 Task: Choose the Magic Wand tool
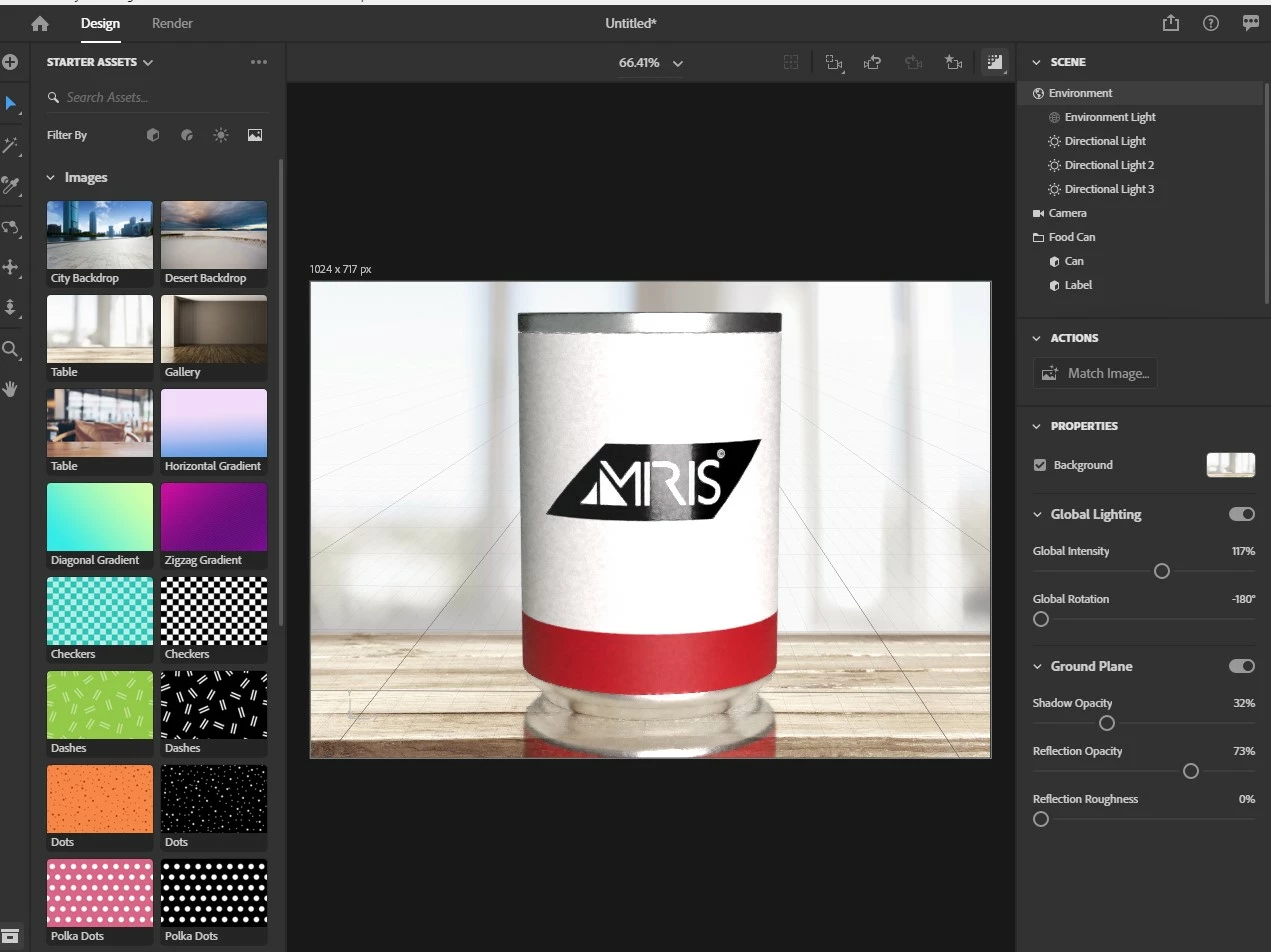[x=11, y=146]
